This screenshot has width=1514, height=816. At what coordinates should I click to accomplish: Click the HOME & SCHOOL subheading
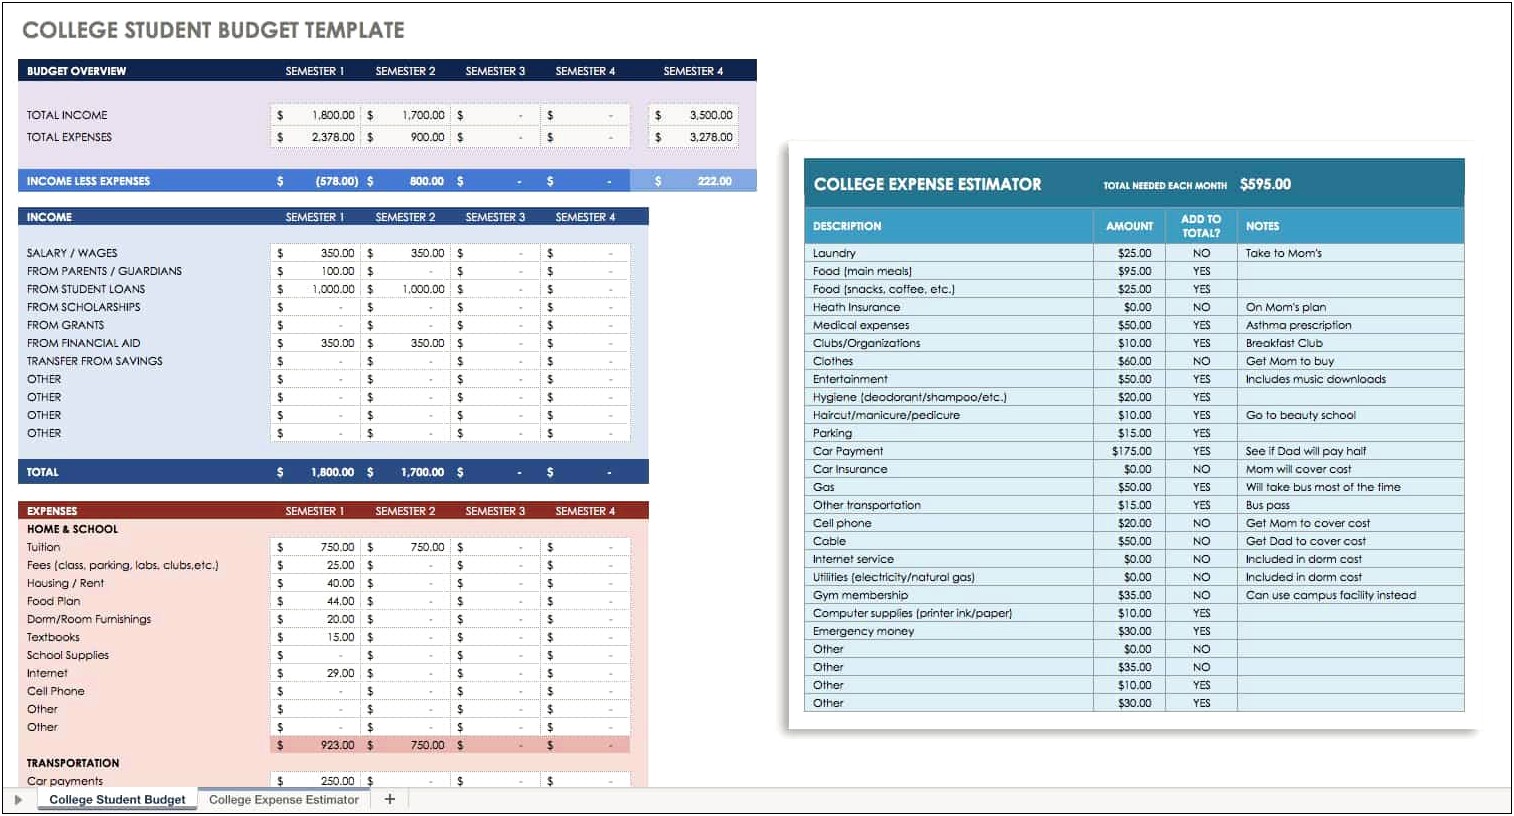[x=72, y=529]
